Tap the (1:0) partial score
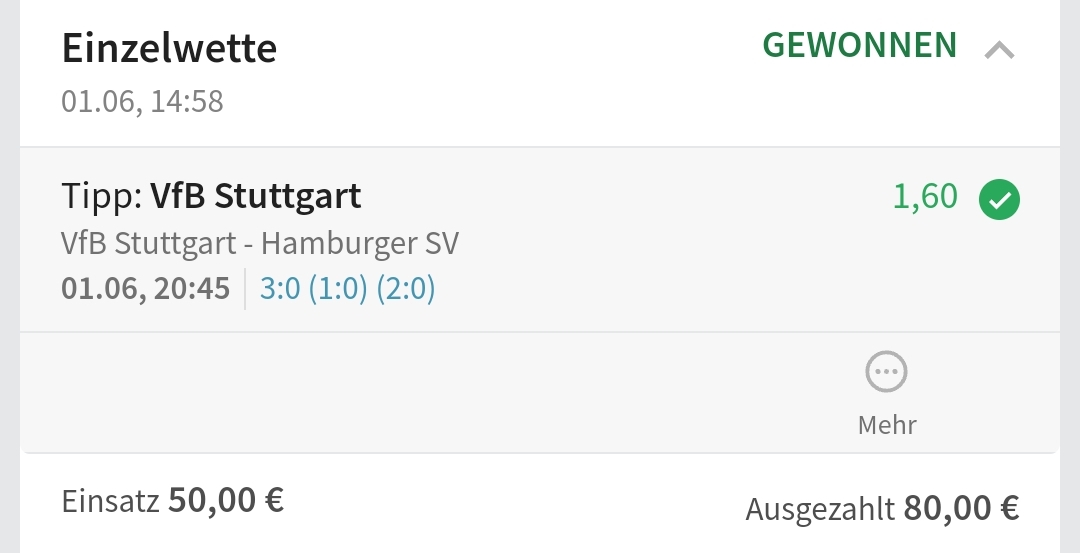Screen dimensions: 1080x553 [x=338, y=288]
